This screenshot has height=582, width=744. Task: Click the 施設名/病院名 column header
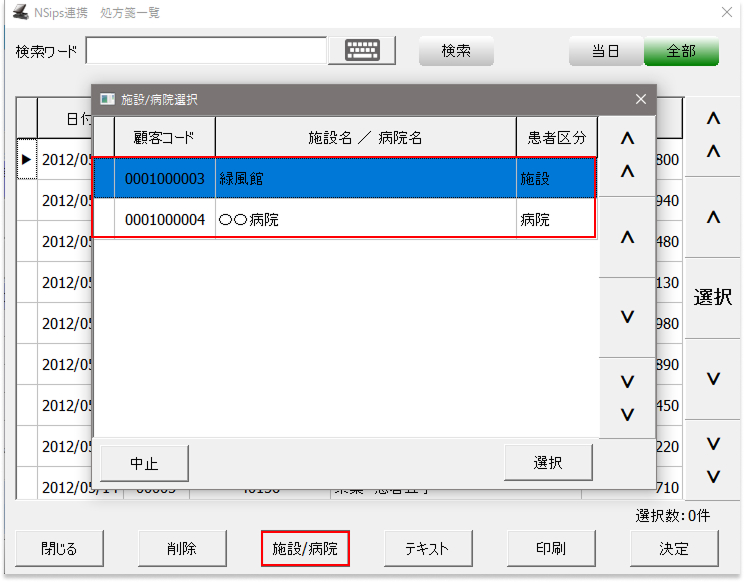[x=365, y=137]
